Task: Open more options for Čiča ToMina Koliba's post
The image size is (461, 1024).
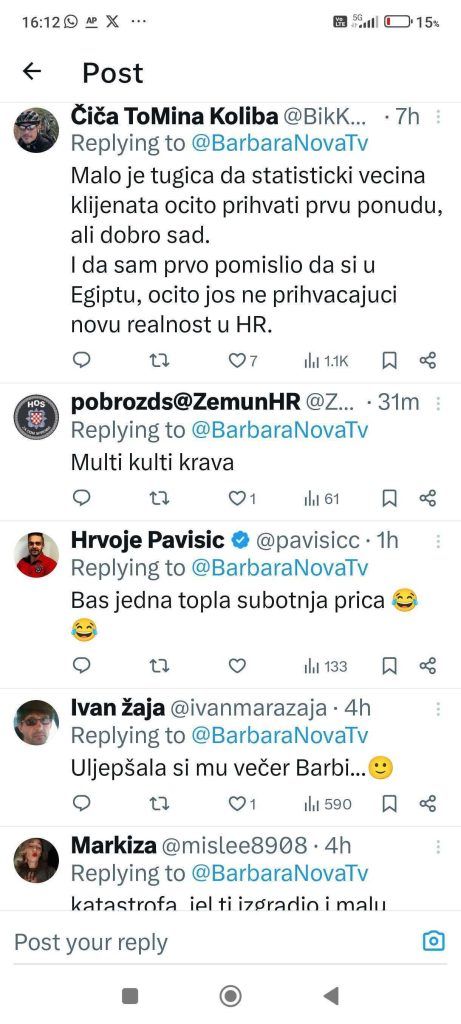Action: [438, 117]
